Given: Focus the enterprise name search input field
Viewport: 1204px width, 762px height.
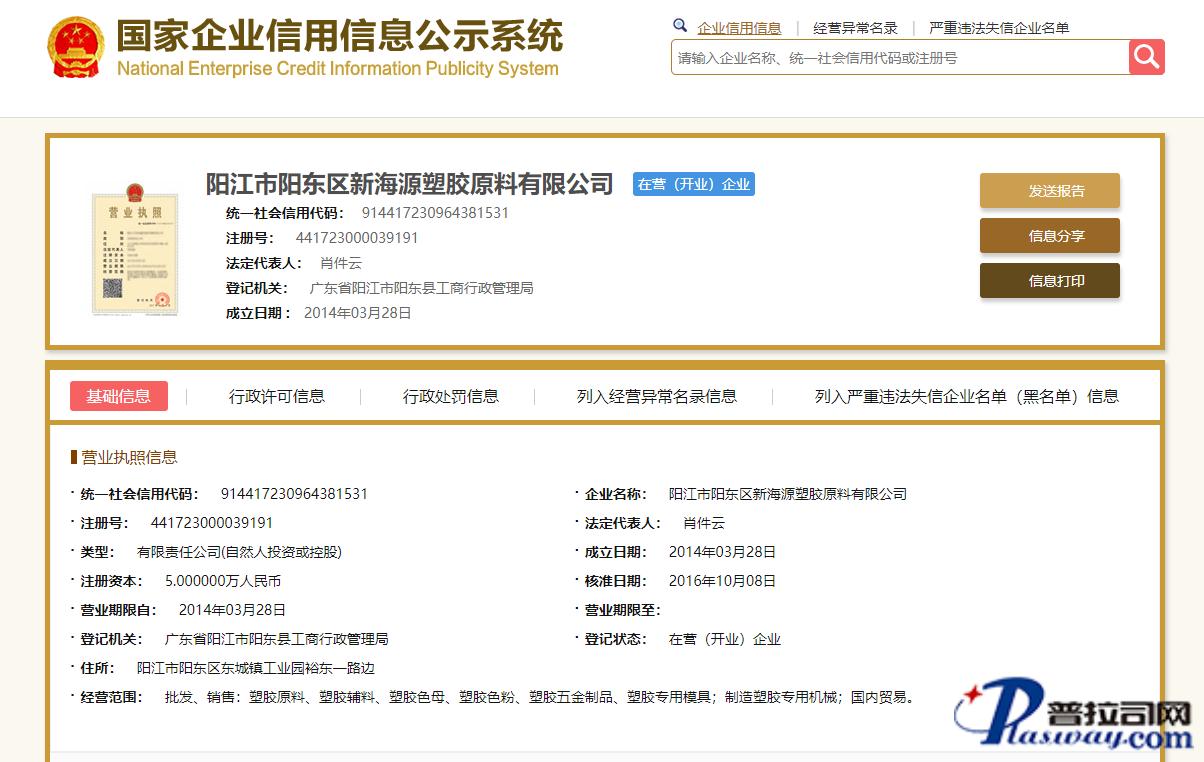Looking at the screenshot, I should pos(900,58).
